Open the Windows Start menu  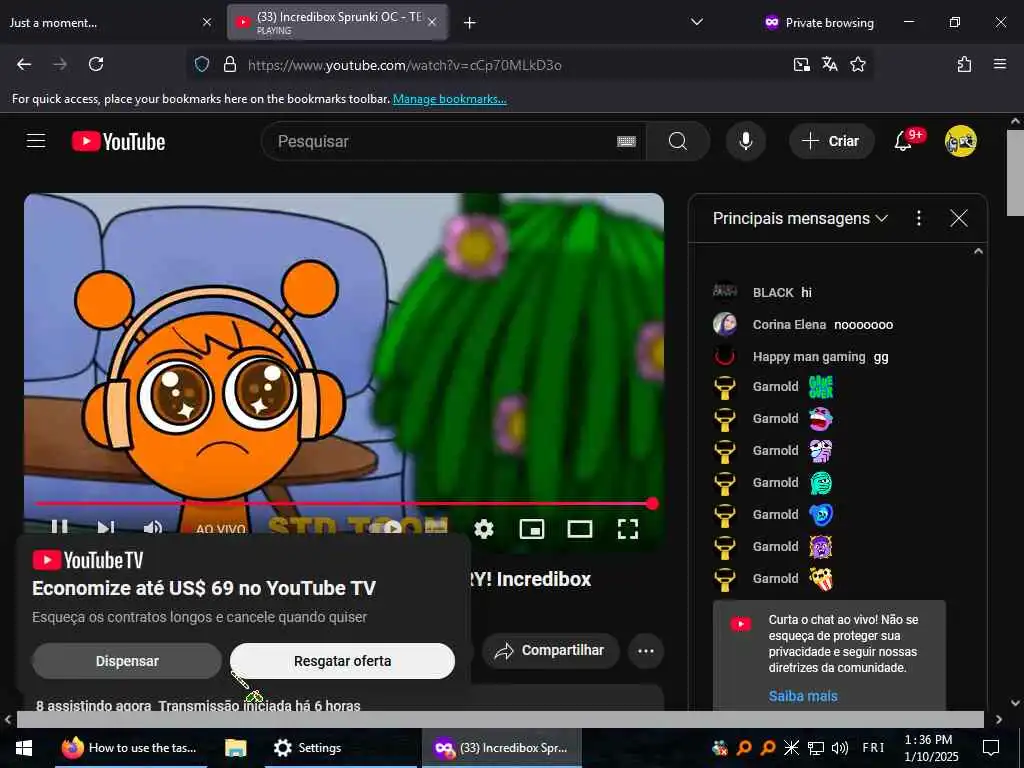click(24, 748)
